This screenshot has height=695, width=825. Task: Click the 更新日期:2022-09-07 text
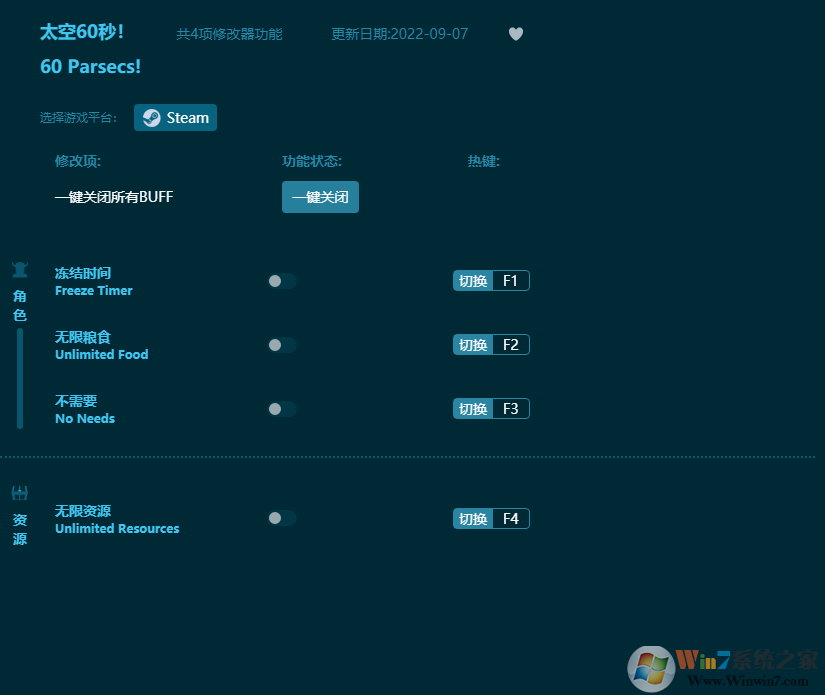click(x=399, y=34)
